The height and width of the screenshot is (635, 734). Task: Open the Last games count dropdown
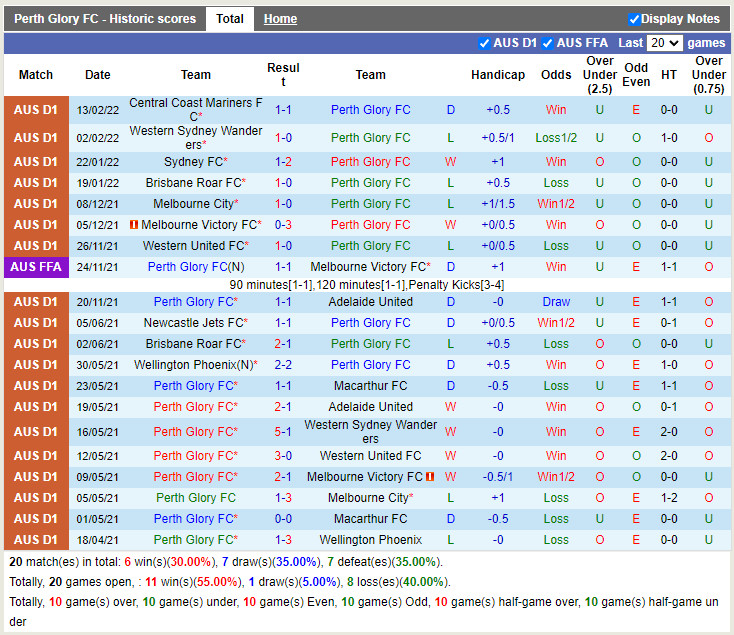(664, 43)
